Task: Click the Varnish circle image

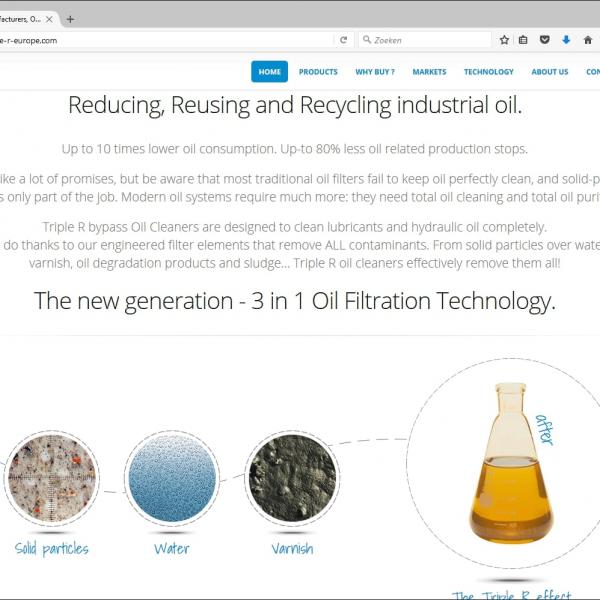Action: pyautogui.click(x=292, y=478)
